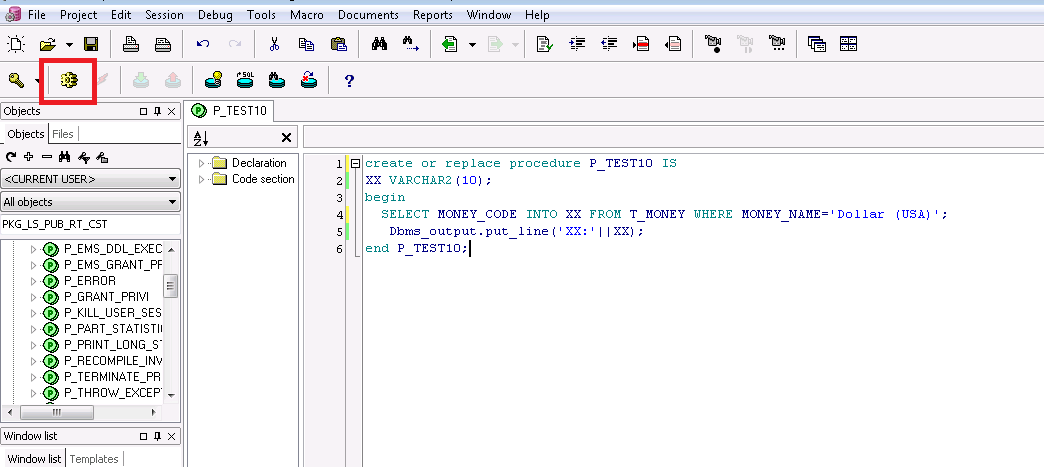Click the PKG_LS_PUB_RT_CST input field
The height and width of the screenshot is (467, 1044).
[91, 224]
